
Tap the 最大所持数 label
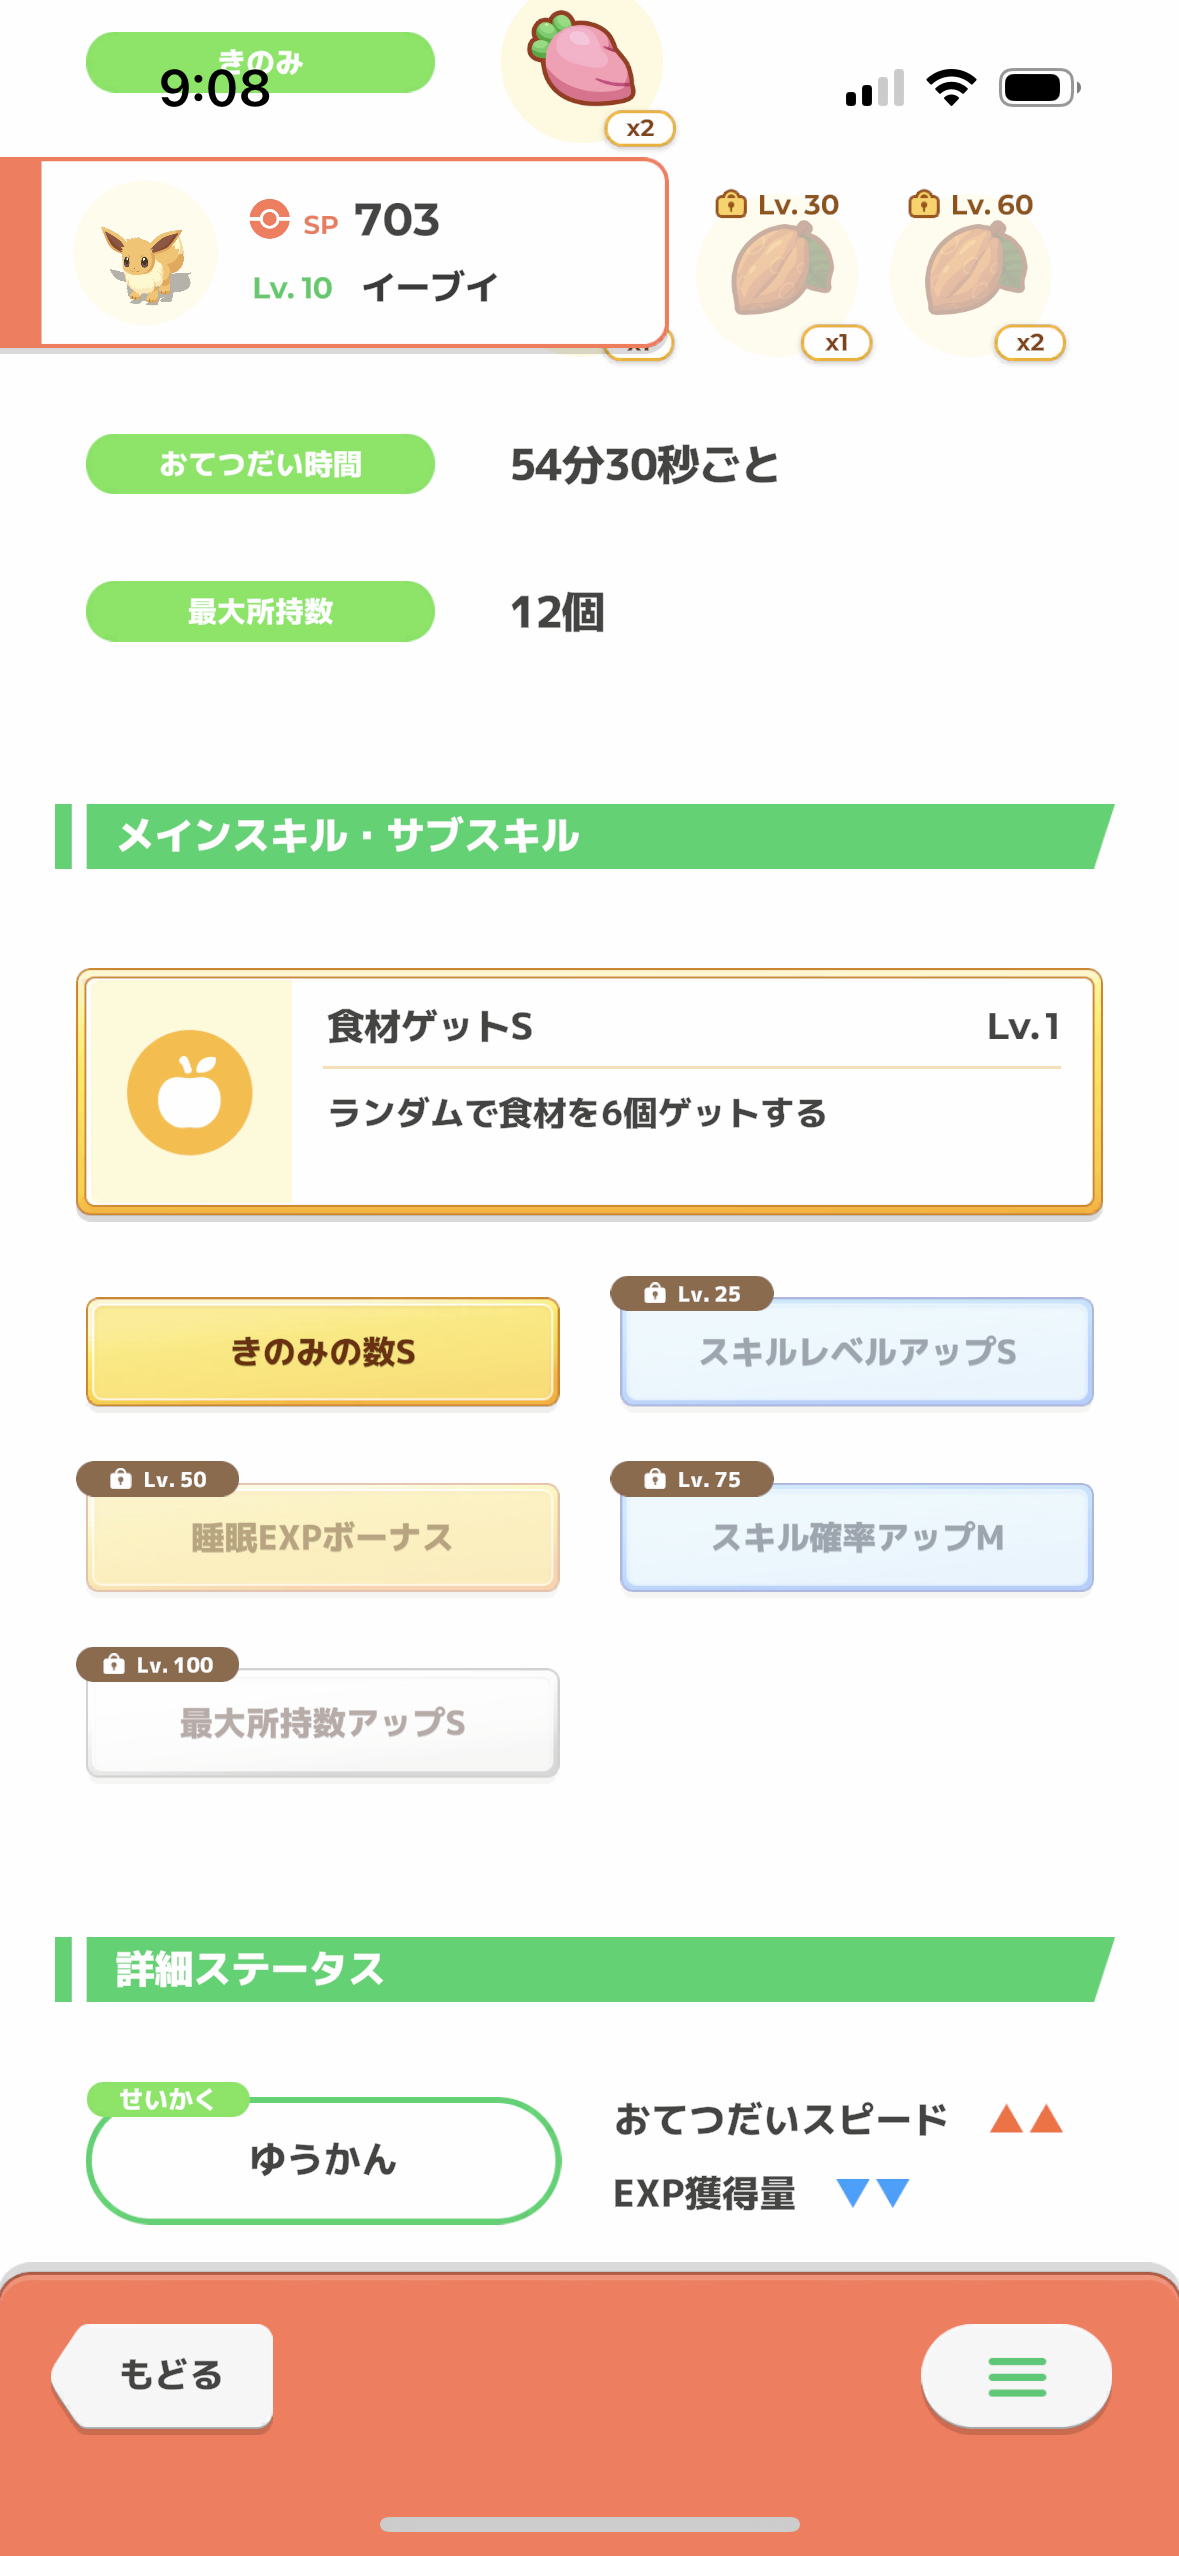pos(260,611)
